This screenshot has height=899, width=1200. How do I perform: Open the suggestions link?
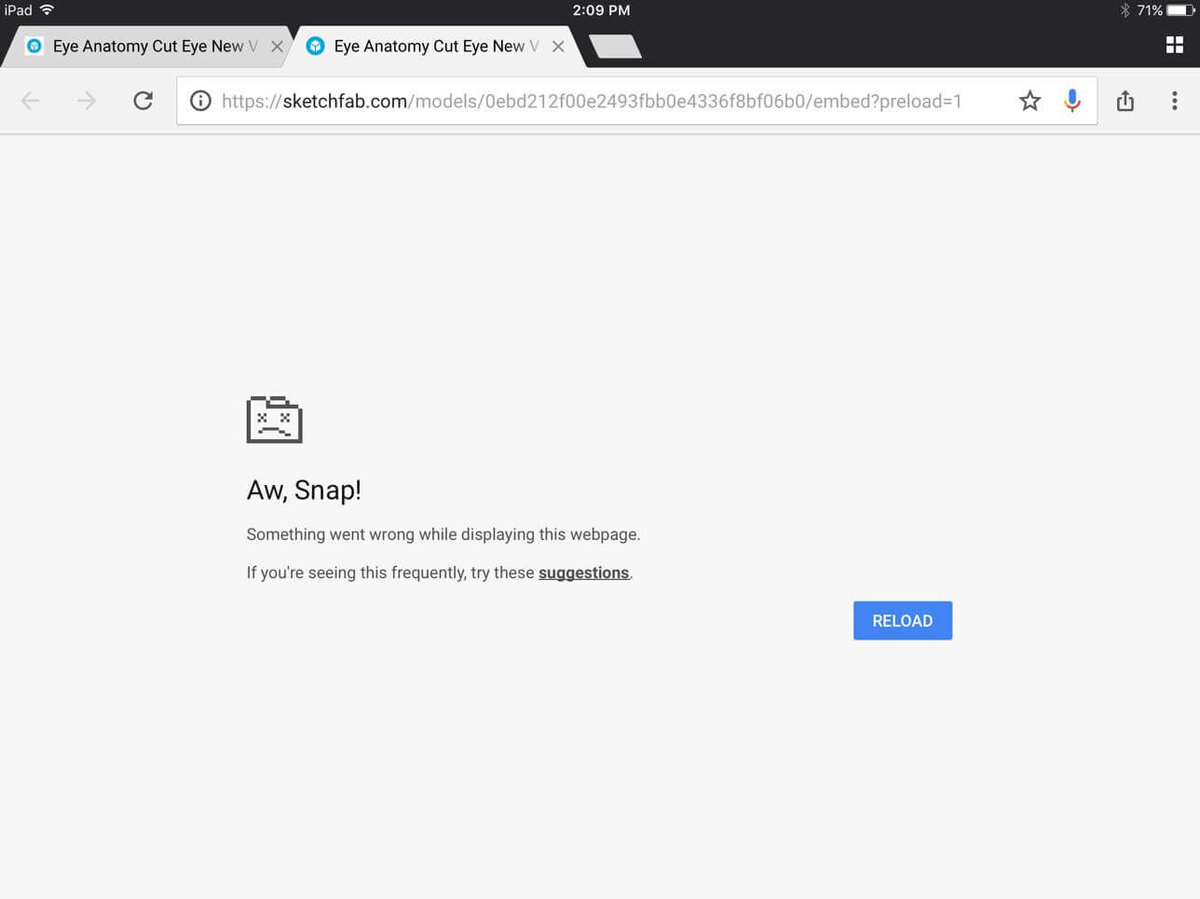click(x=584, y=572)
